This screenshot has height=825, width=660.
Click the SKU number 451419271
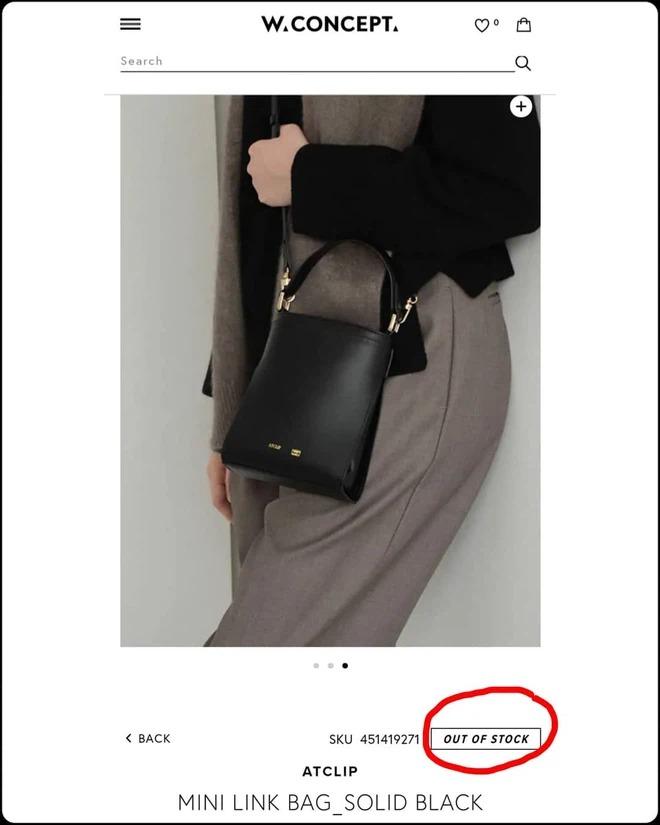click(x=389, y=739)
